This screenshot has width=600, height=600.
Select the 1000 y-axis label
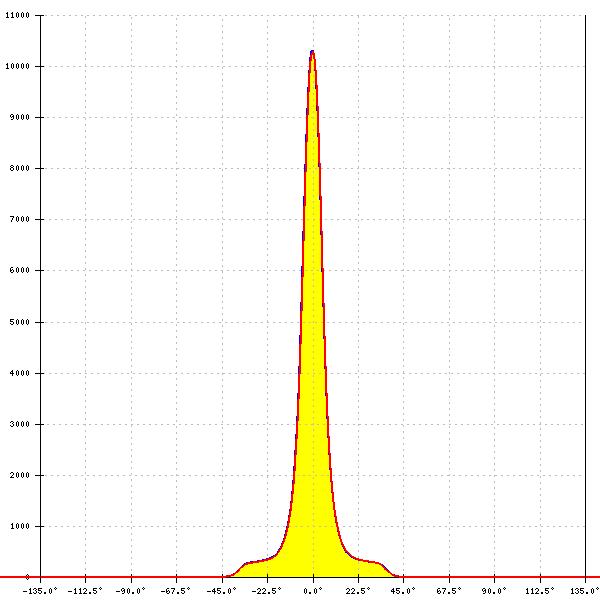(19, 527)
